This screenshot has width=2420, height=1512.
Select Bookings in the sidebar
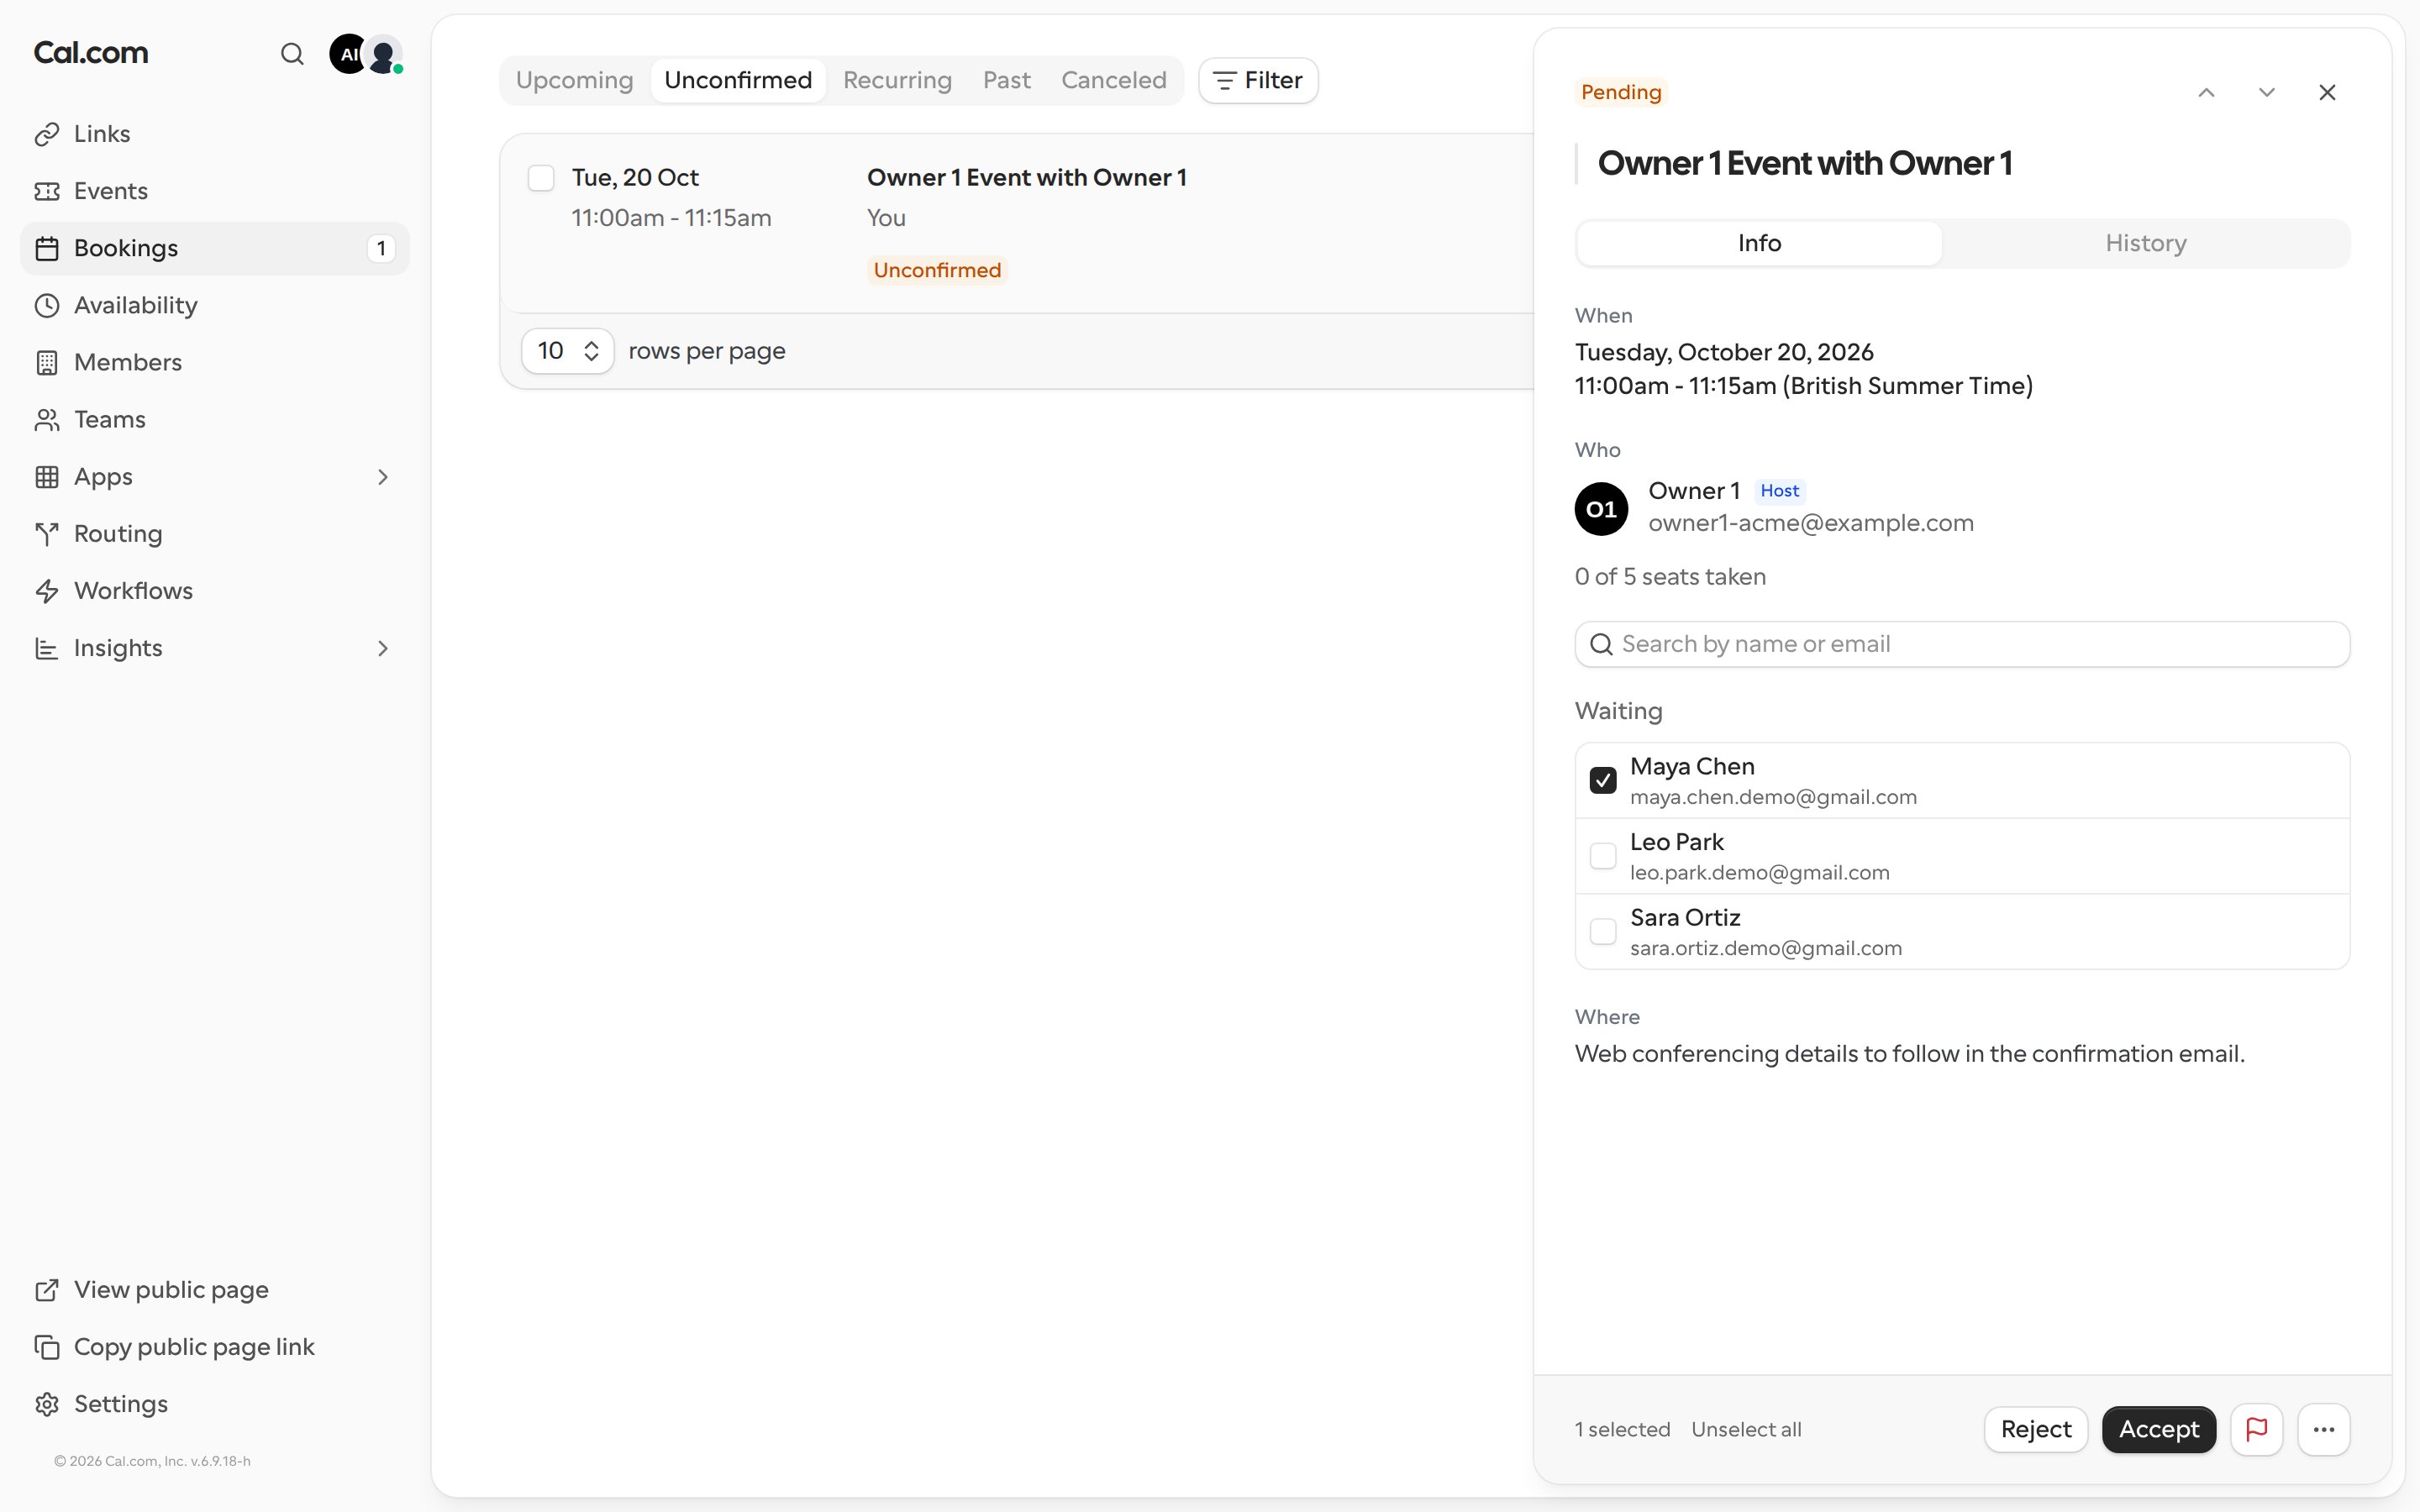[x=215, y=248]
